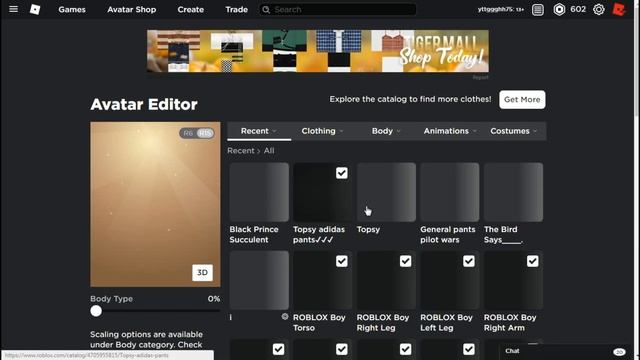Click the red Roblox icon top right
Viewport: 640px width, 360px height.
[x=619, y=9]
